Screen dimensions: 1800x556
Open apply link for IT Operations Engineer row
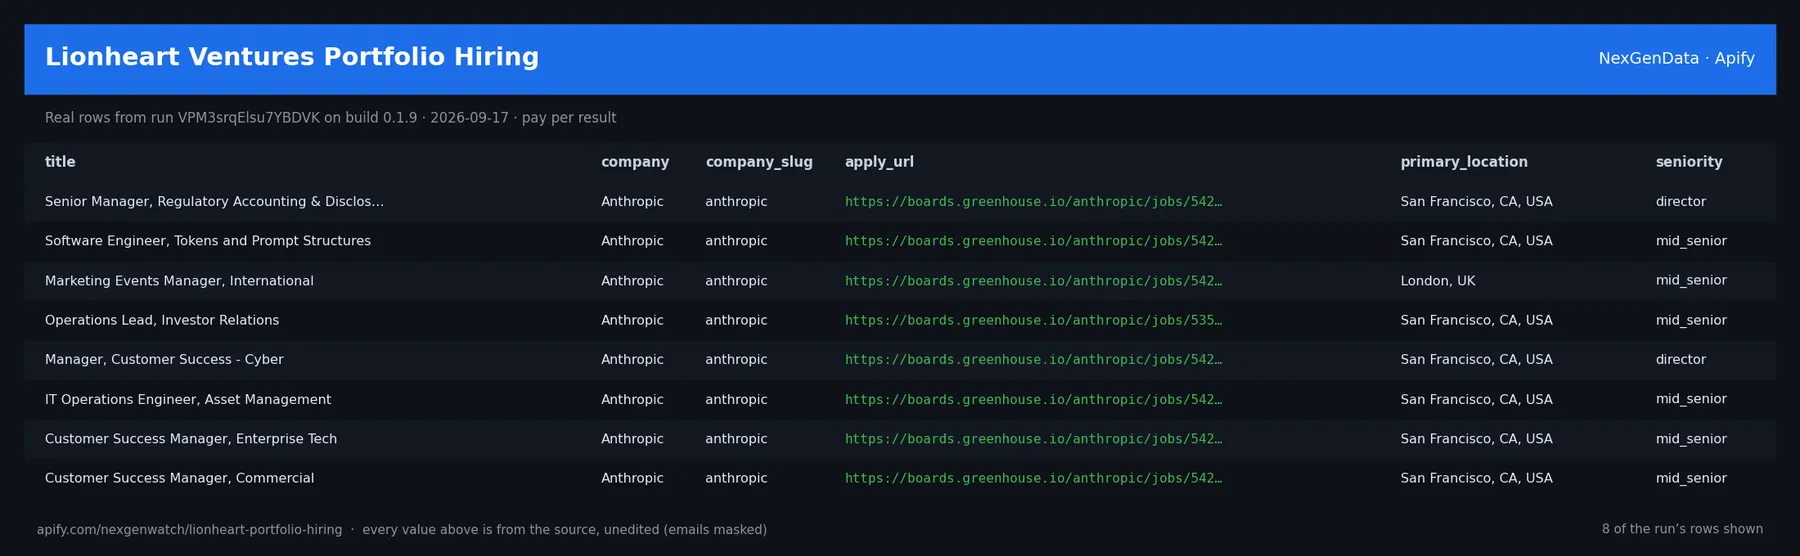coord(1033,399)
